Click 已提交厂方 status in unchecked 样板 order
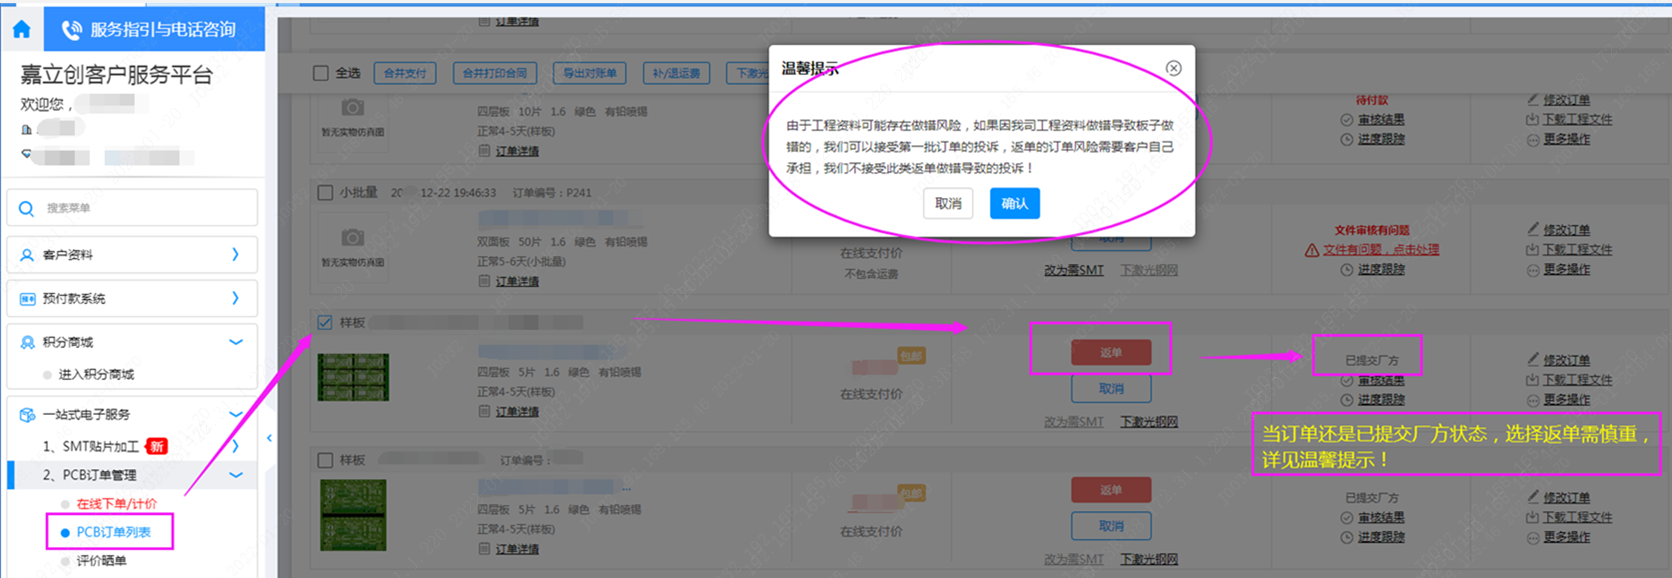This screenshot has height=578, width=1672. pos(1372,498)
